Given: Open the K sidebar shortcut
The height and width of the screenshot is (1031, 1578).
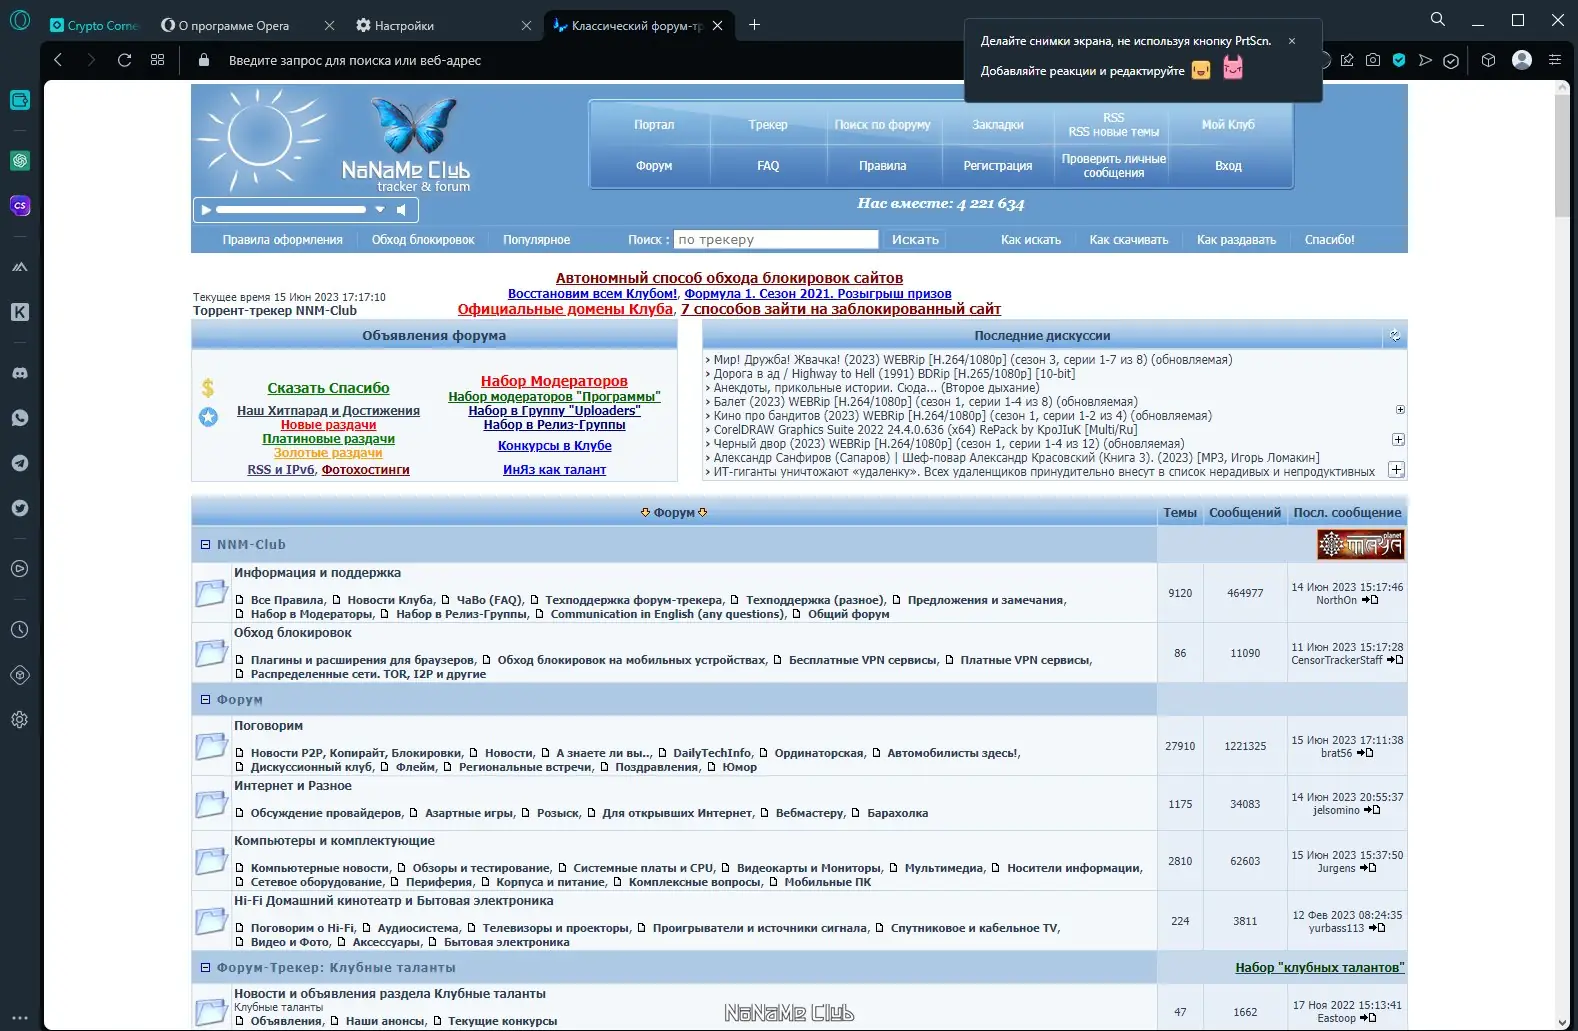Looking at the screenshot, I should coord(20,312).
